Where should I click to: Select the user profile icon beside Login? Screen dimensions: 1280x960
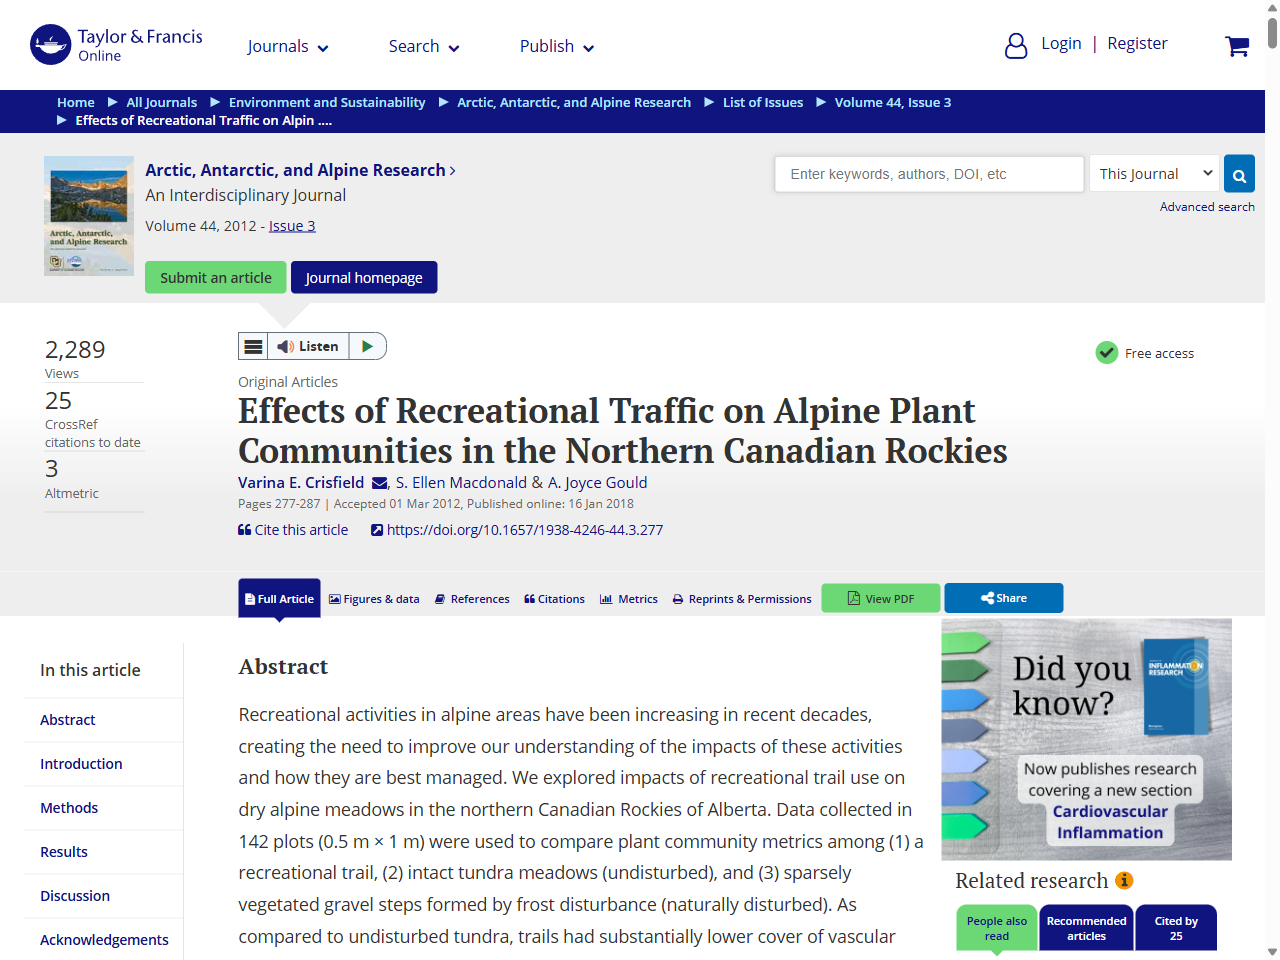(1016, 45)
